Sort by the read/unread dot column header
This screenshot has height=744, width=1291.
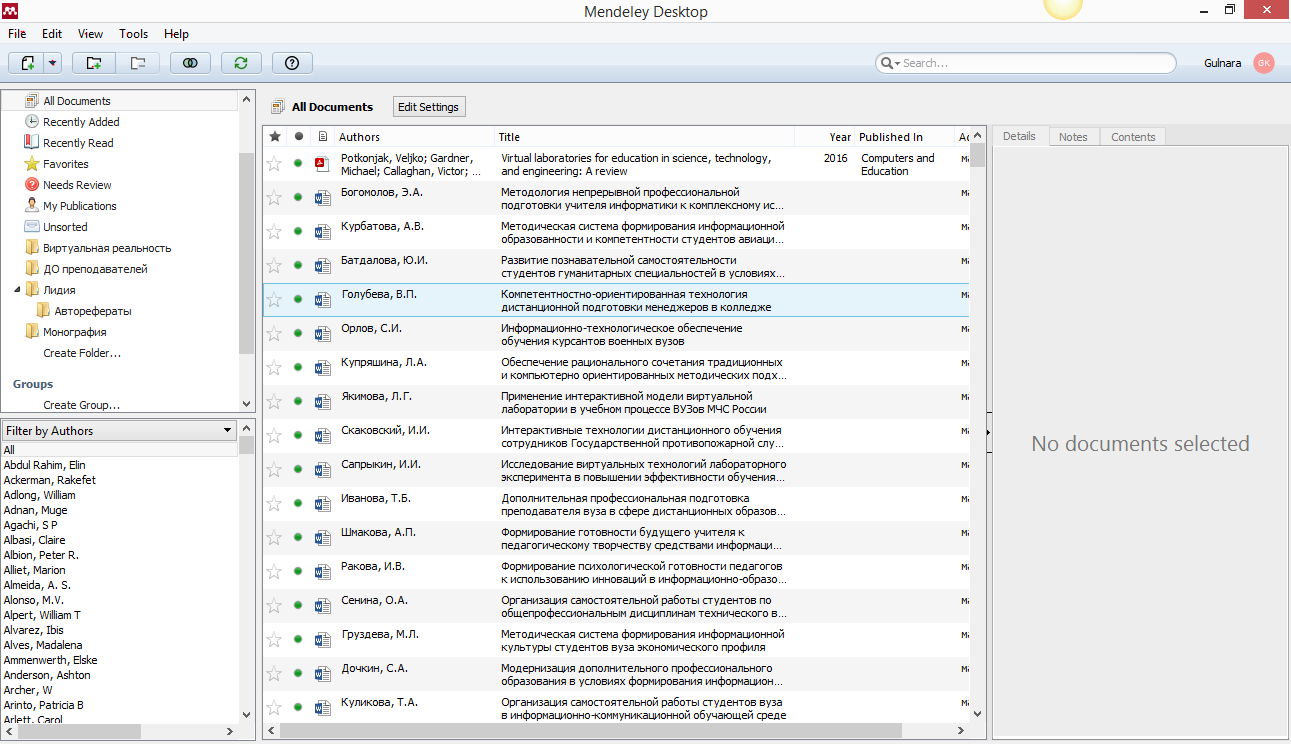[298, 137]
